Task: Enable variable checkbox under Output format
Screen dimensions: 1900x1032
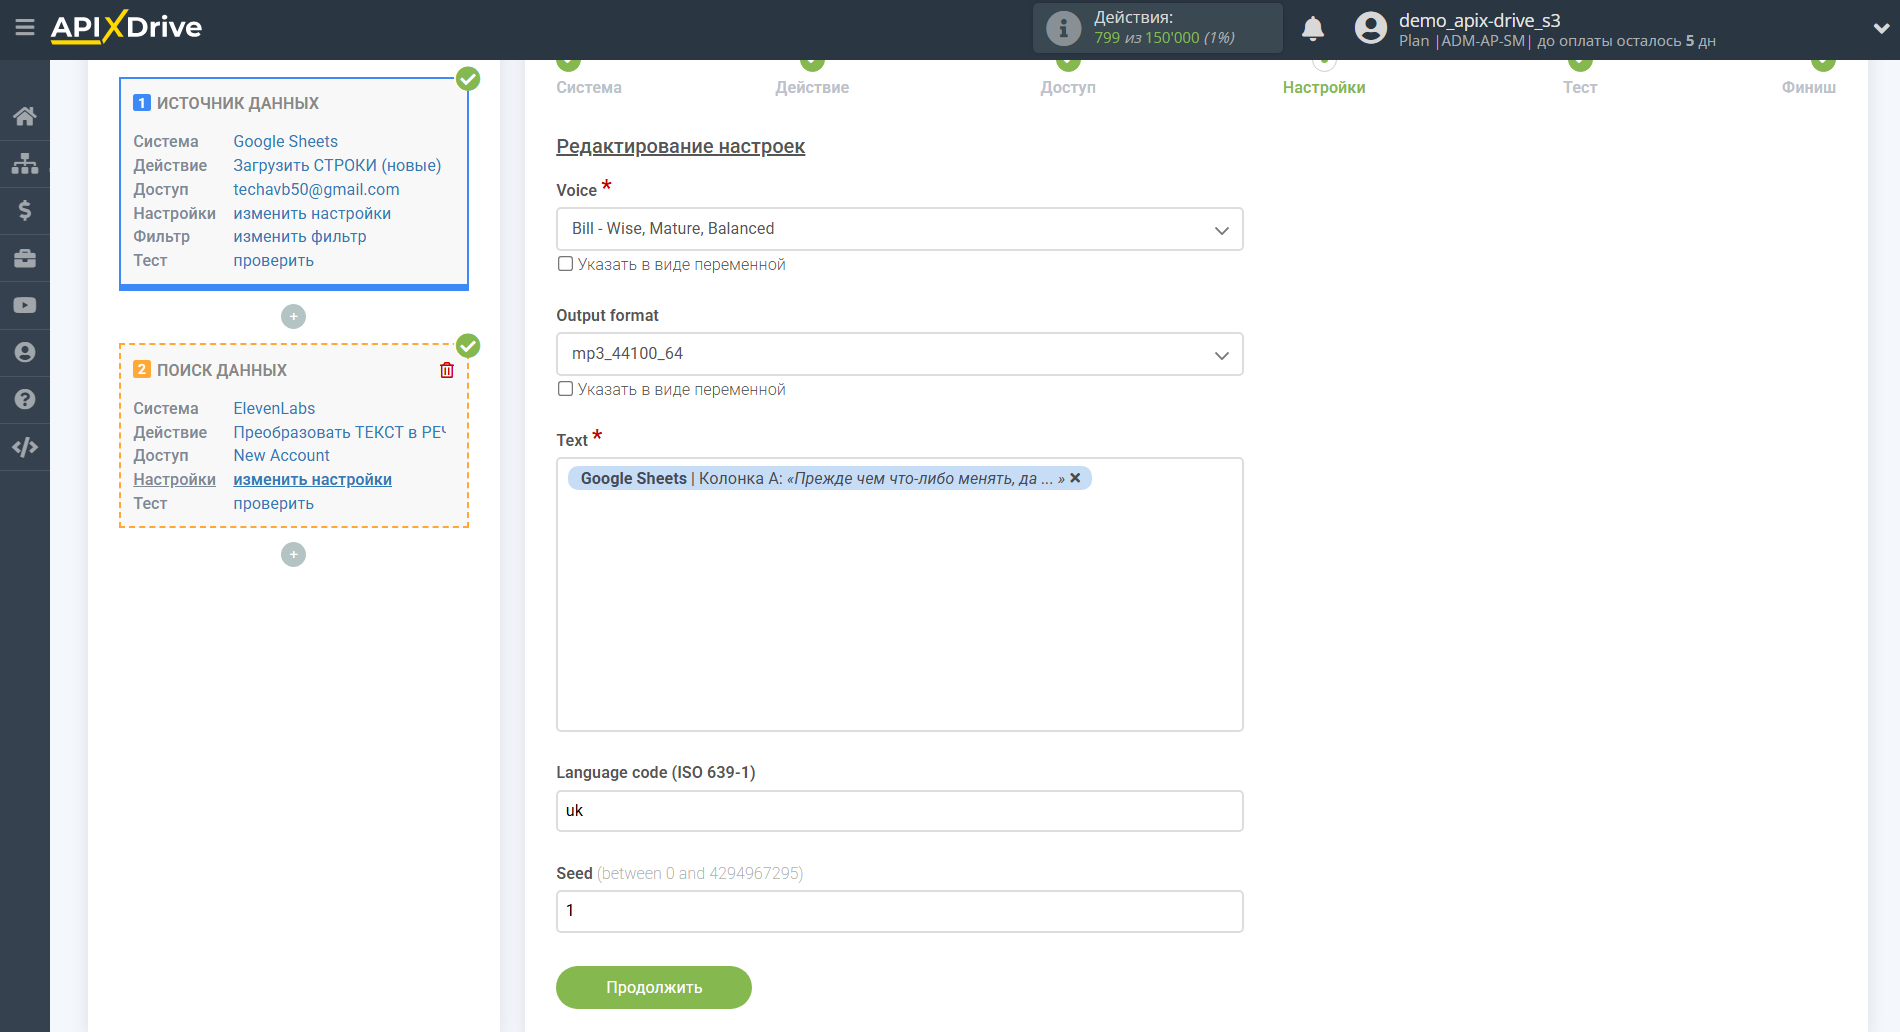Action: click(566, 389)
